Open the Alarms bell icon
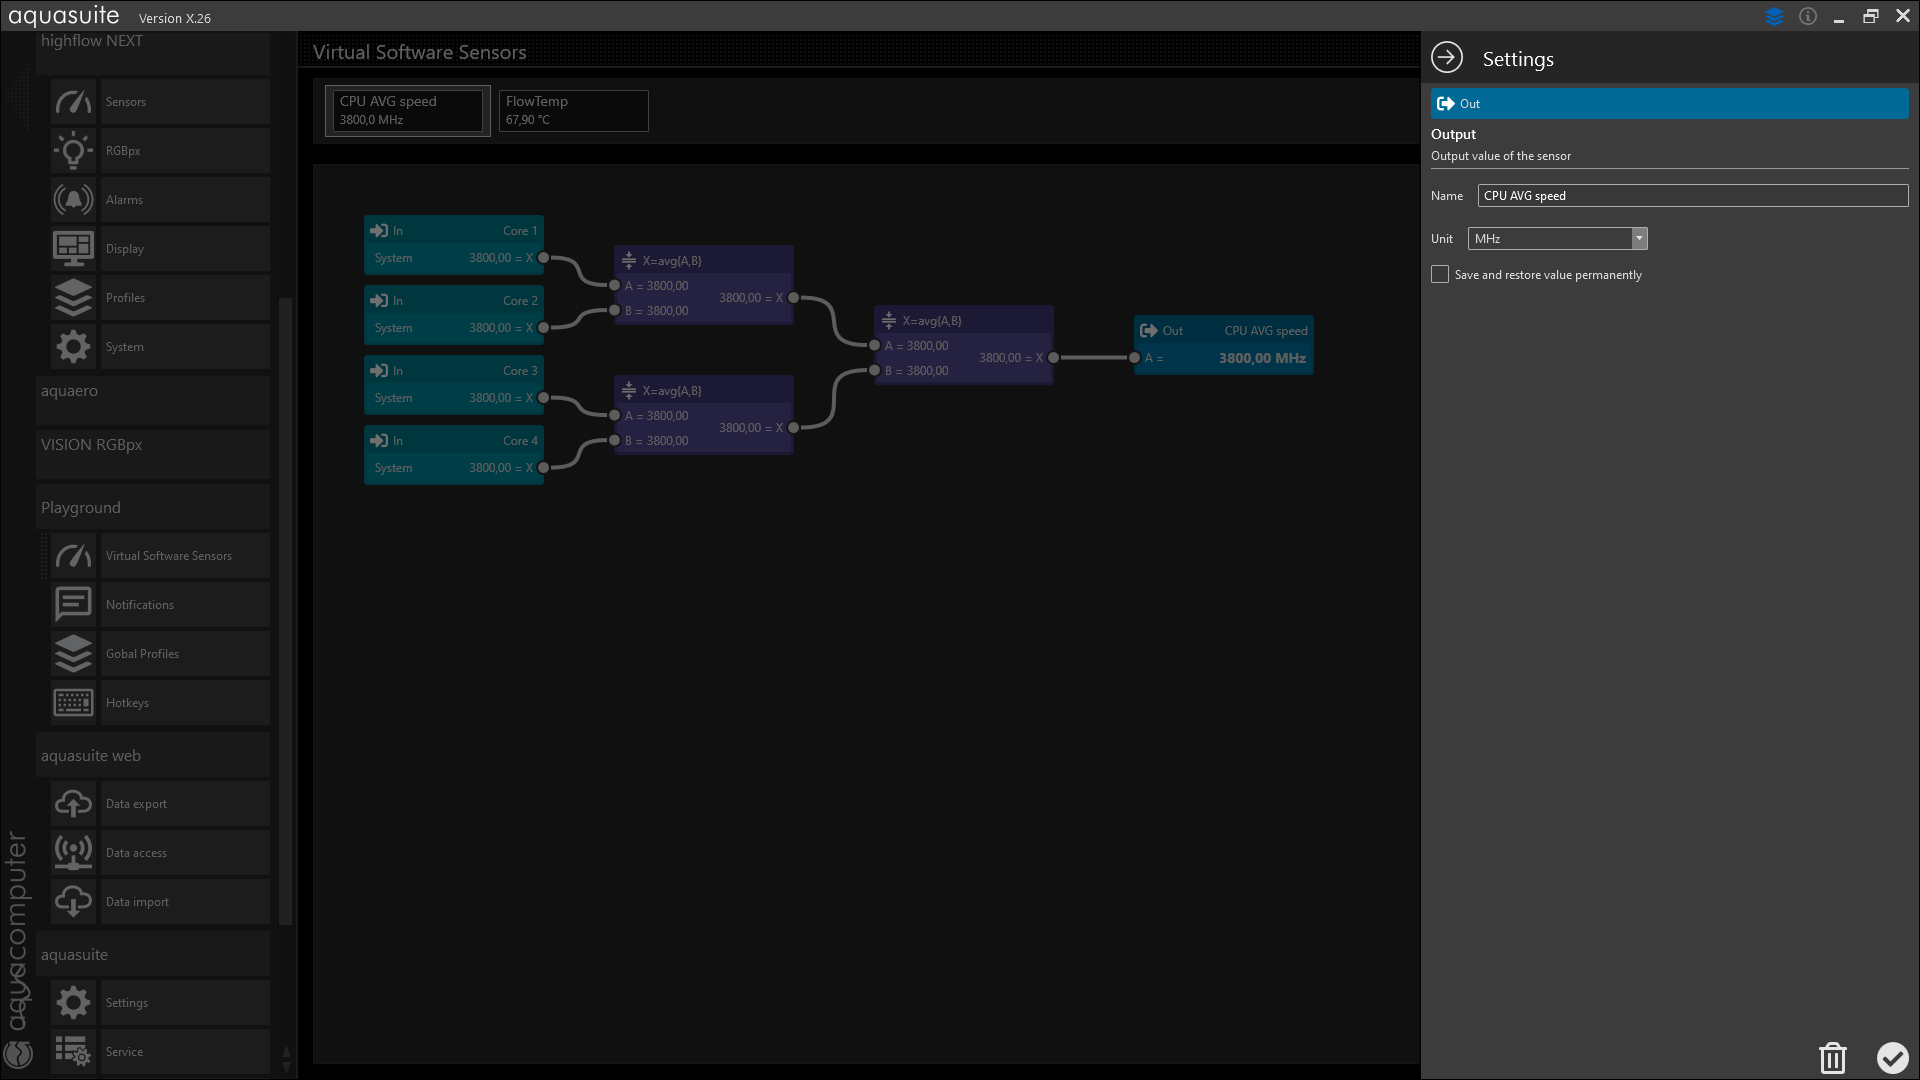 73,200
